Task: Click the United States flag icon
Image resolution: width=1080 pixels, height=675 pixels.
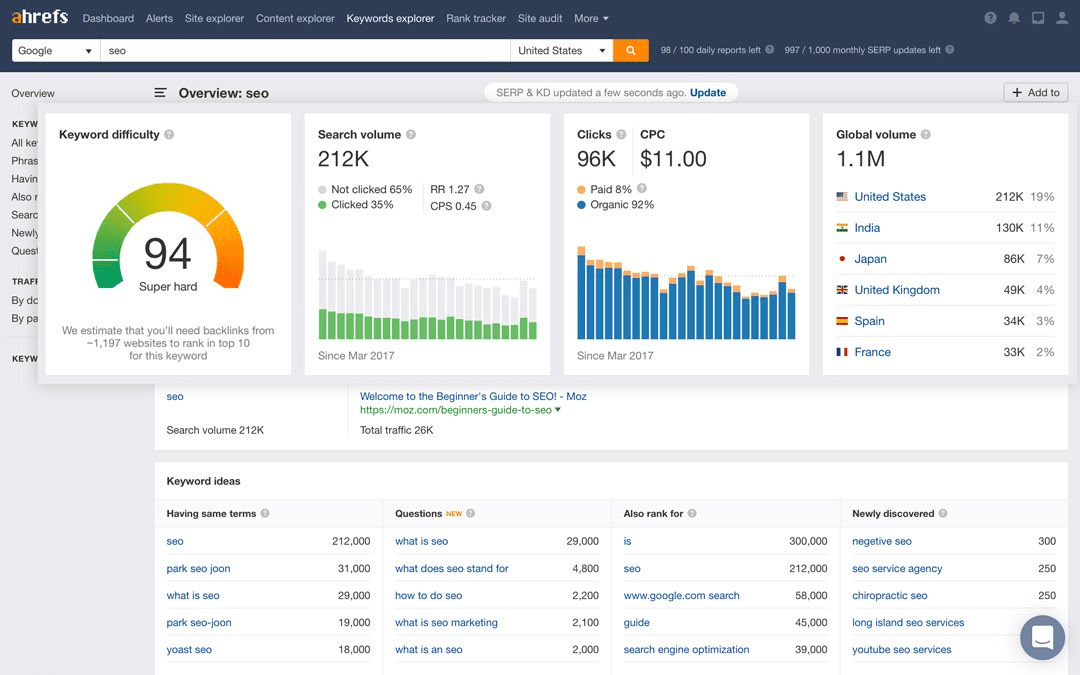Action: (842, 196)
